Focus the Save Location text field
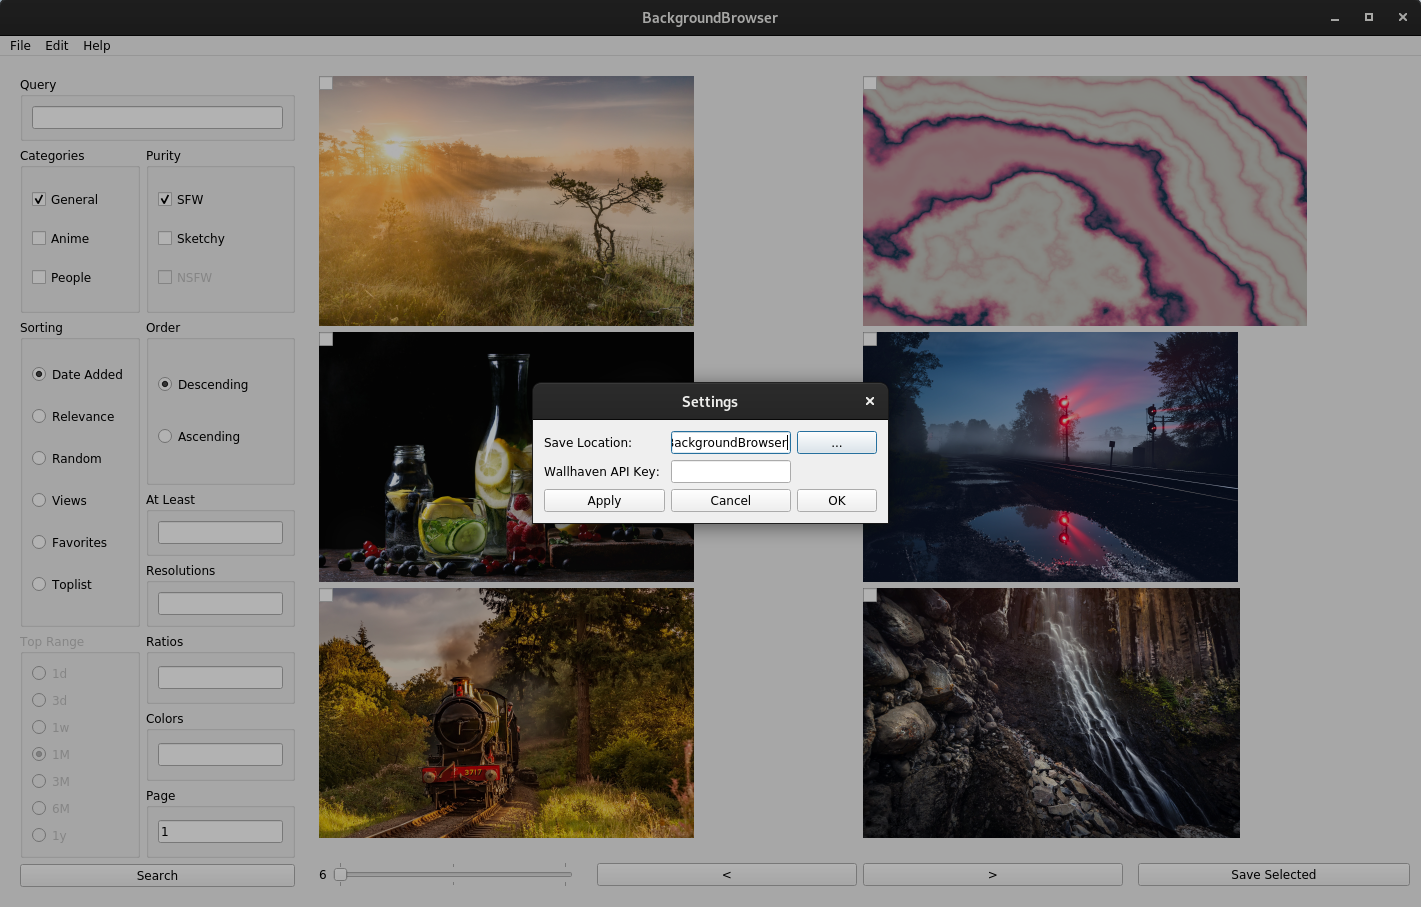 click(x=731, y=442)
